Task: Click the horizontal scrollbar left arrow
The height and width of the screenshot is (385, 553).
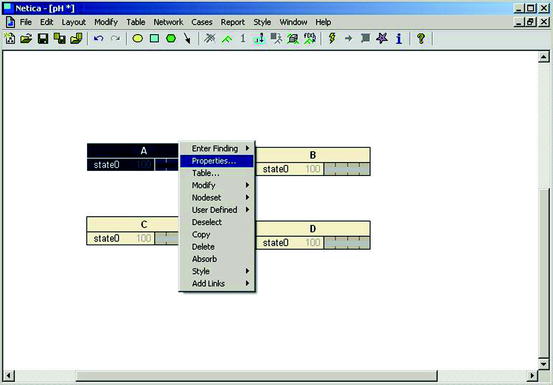Action: pyautogui.click(x=8, y=376)
